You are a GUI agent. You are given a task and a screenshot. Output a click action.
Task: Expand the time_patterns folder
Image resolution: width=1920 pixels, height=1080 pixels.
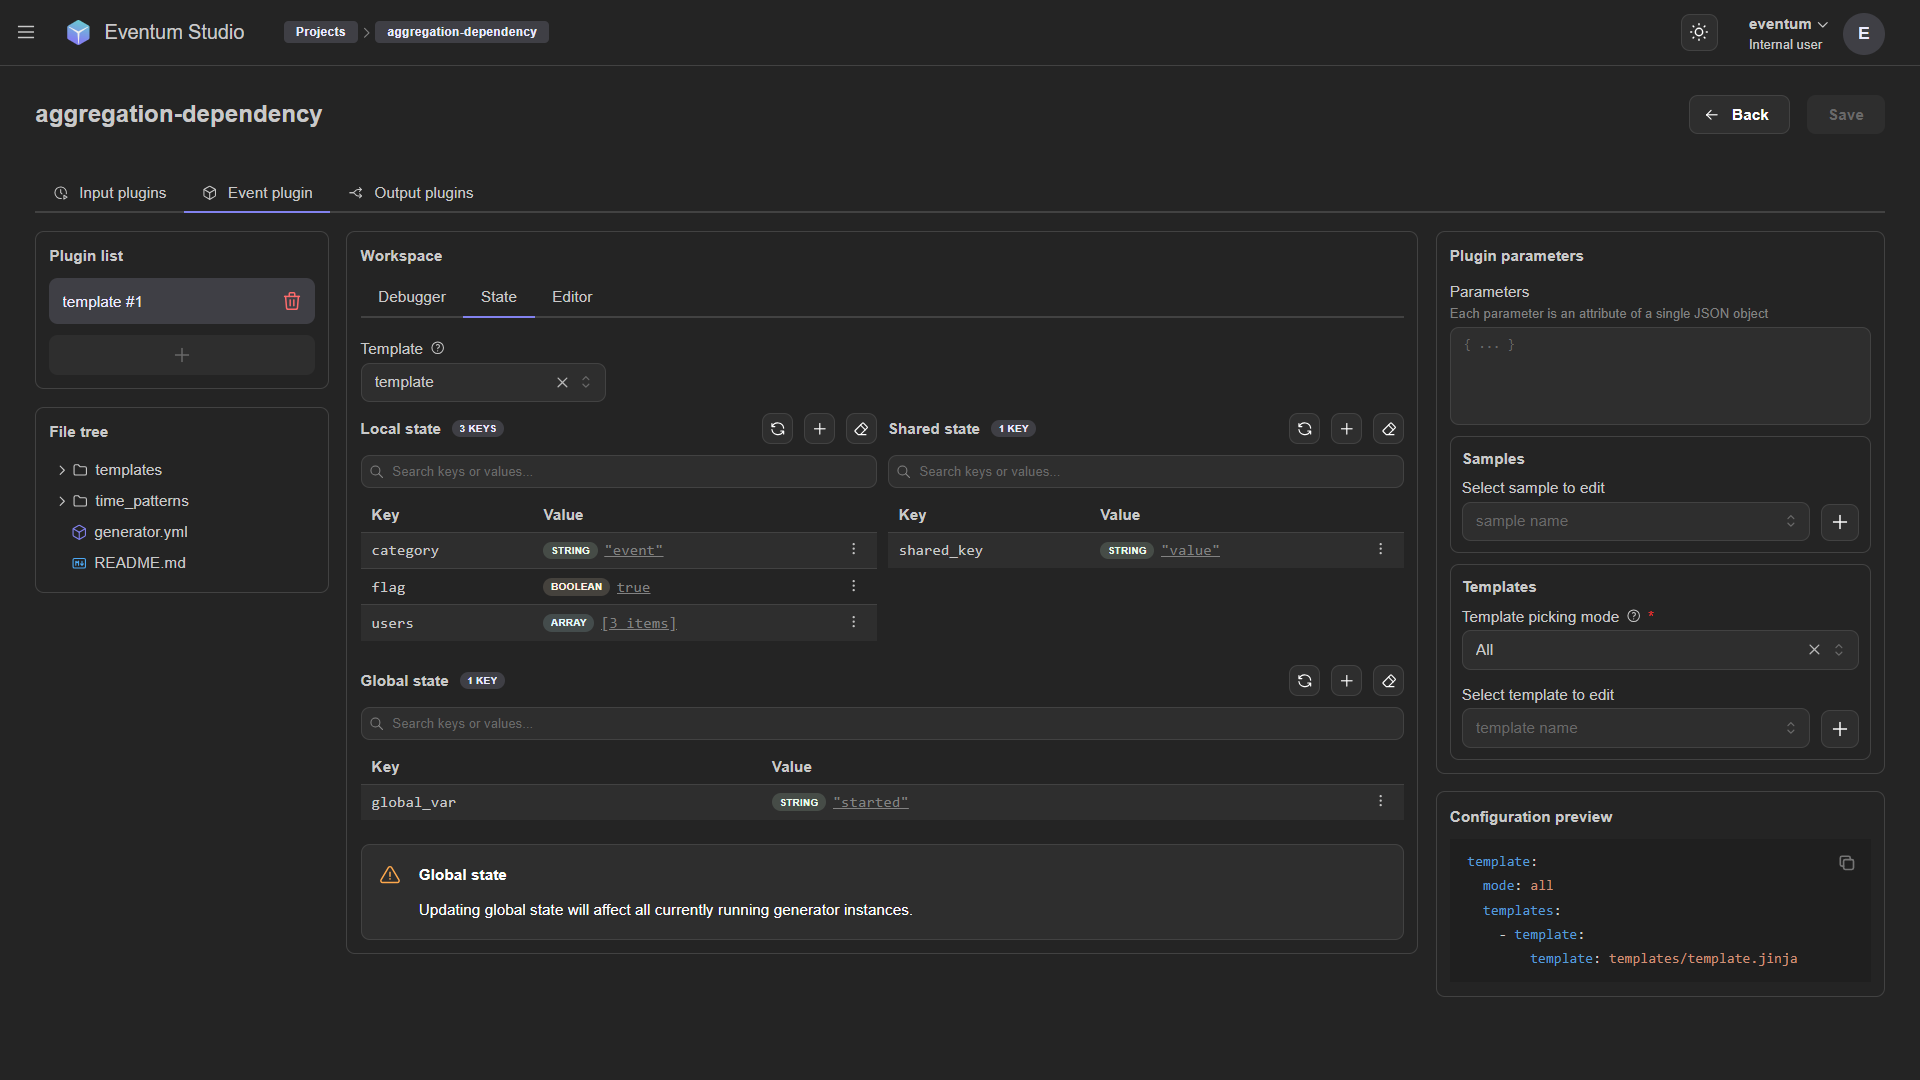(x=62, y=501)
